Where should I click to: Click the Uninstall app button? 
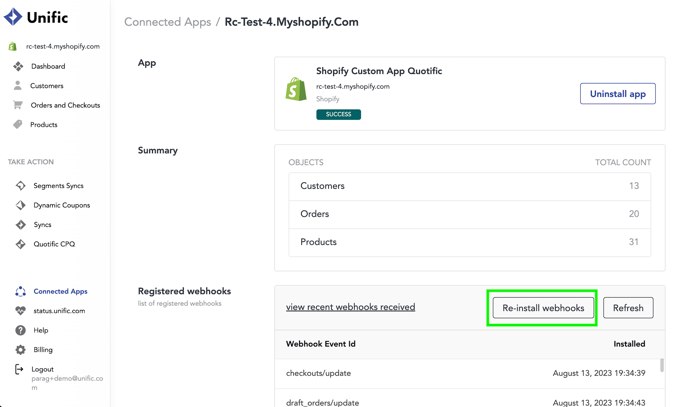tap(618, 93)
